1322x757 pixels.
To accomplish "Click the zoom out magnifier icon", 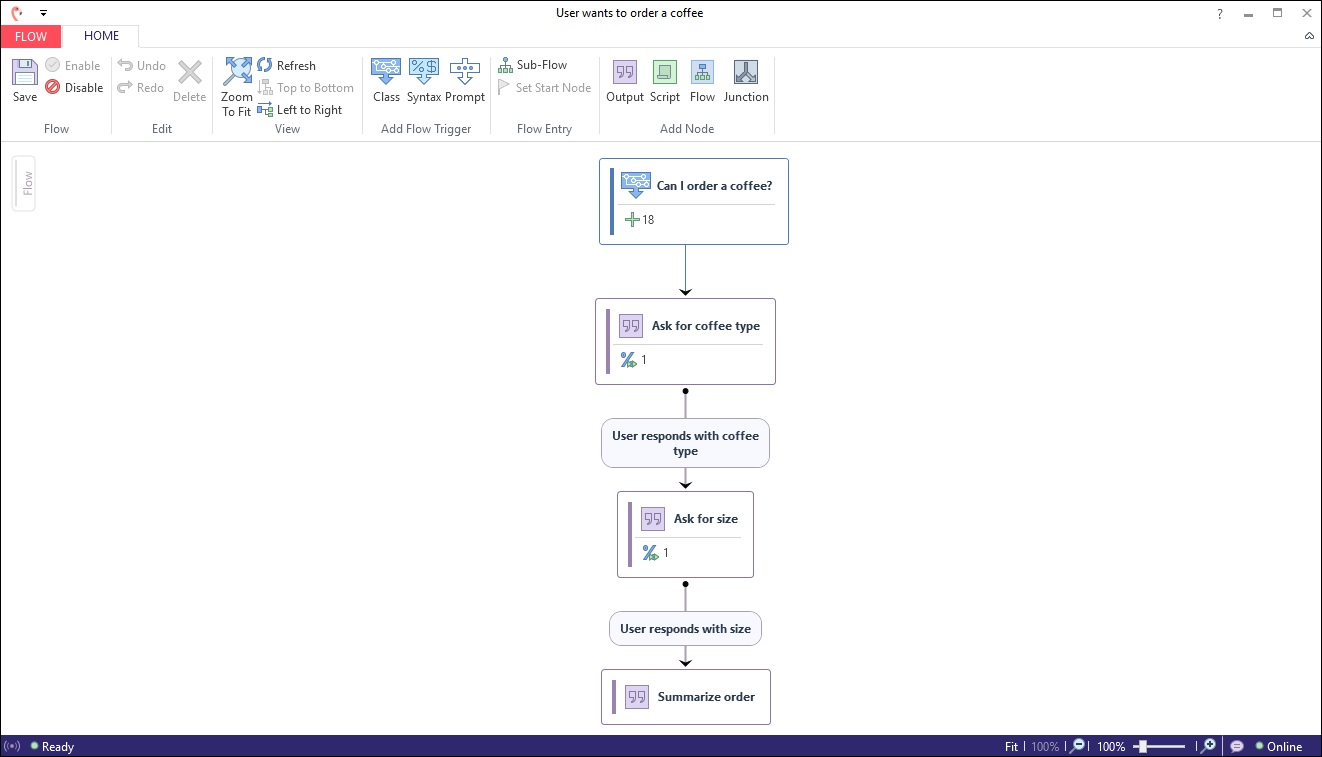I will 1077,746.
